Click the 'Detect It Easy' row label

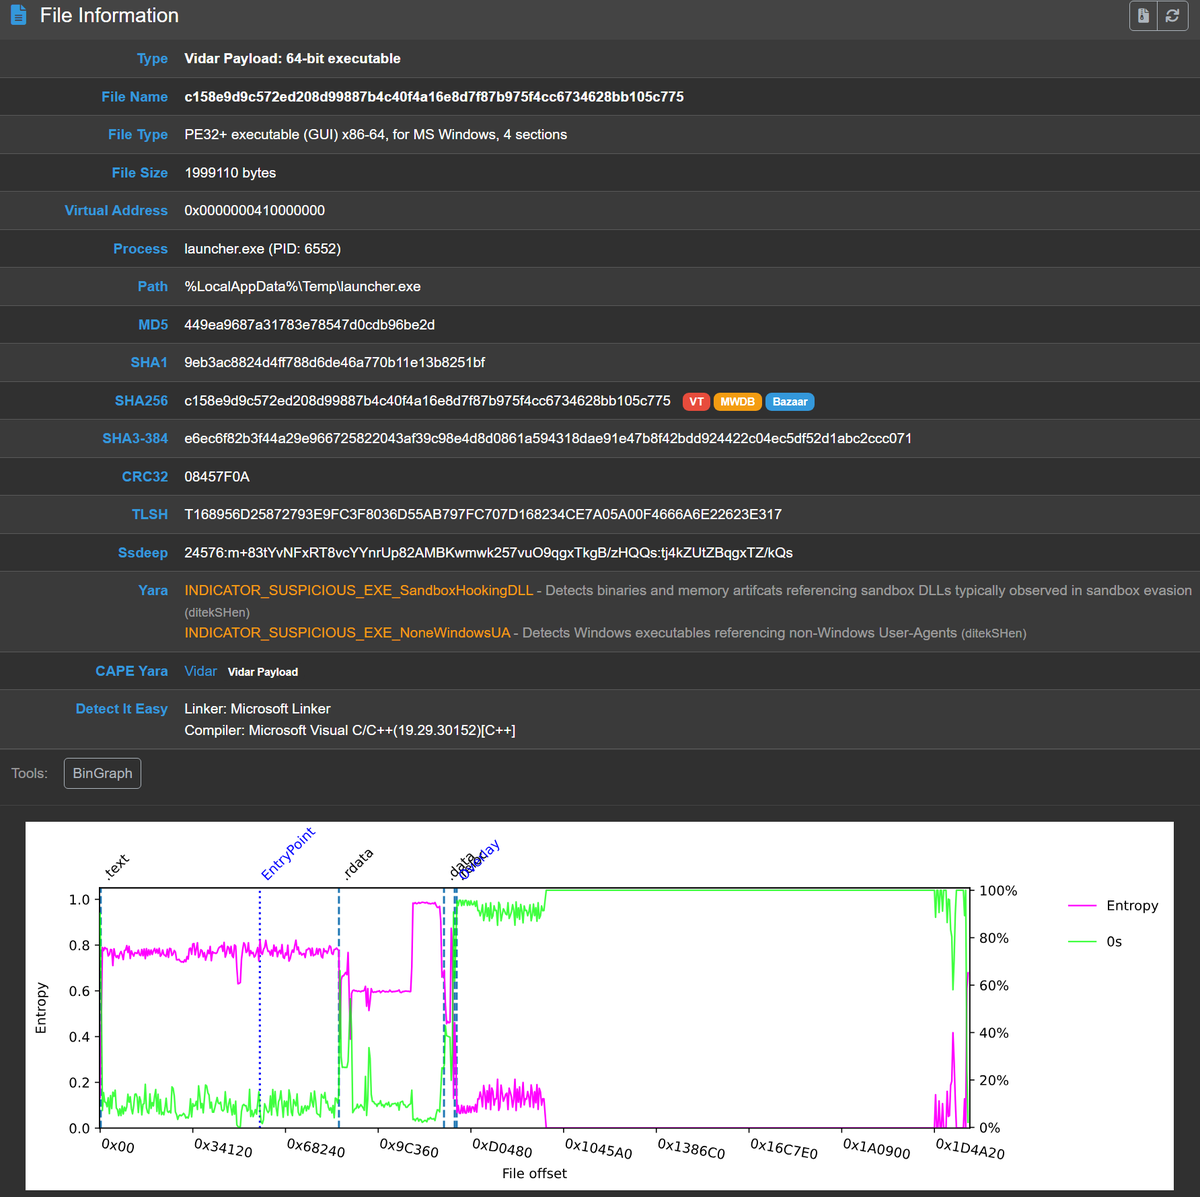click(122, 709)
